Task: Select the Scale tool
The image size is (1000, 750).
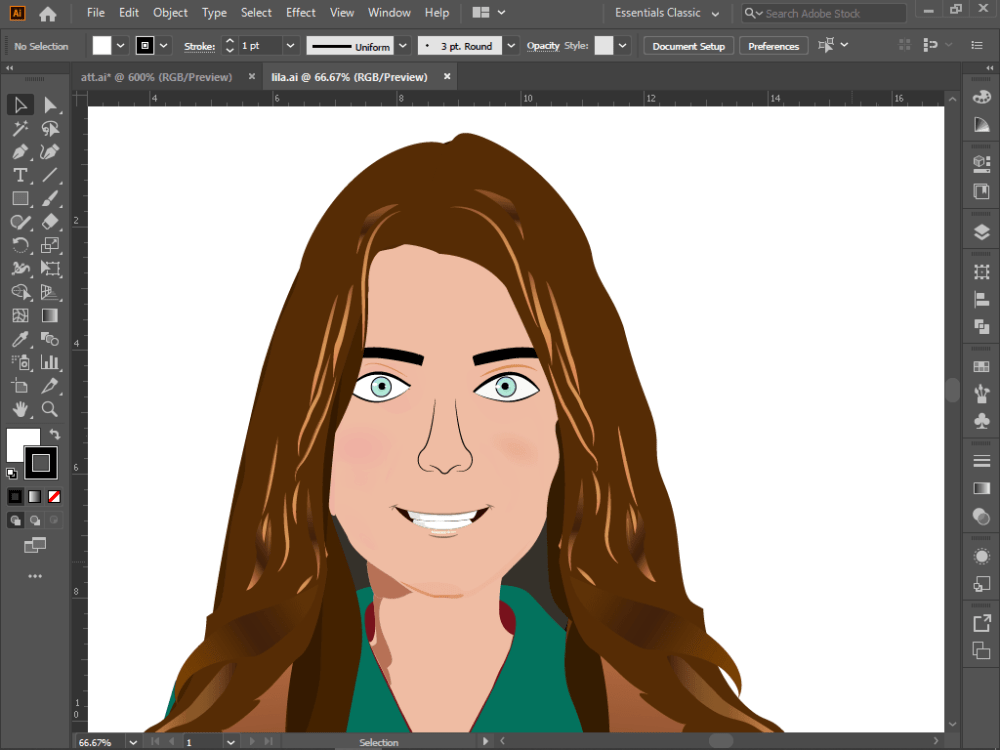Action: (x=50, y=246)
